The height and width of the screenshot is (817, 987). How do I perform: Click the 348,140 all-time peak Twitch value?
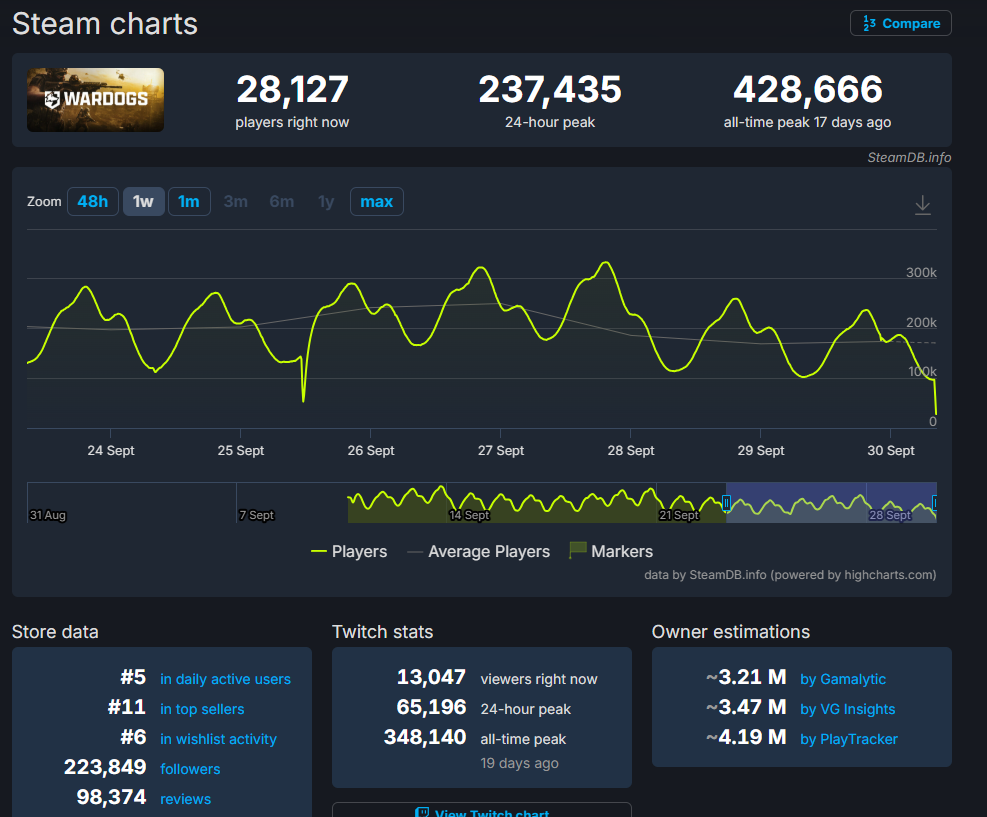tap(425, 737)
